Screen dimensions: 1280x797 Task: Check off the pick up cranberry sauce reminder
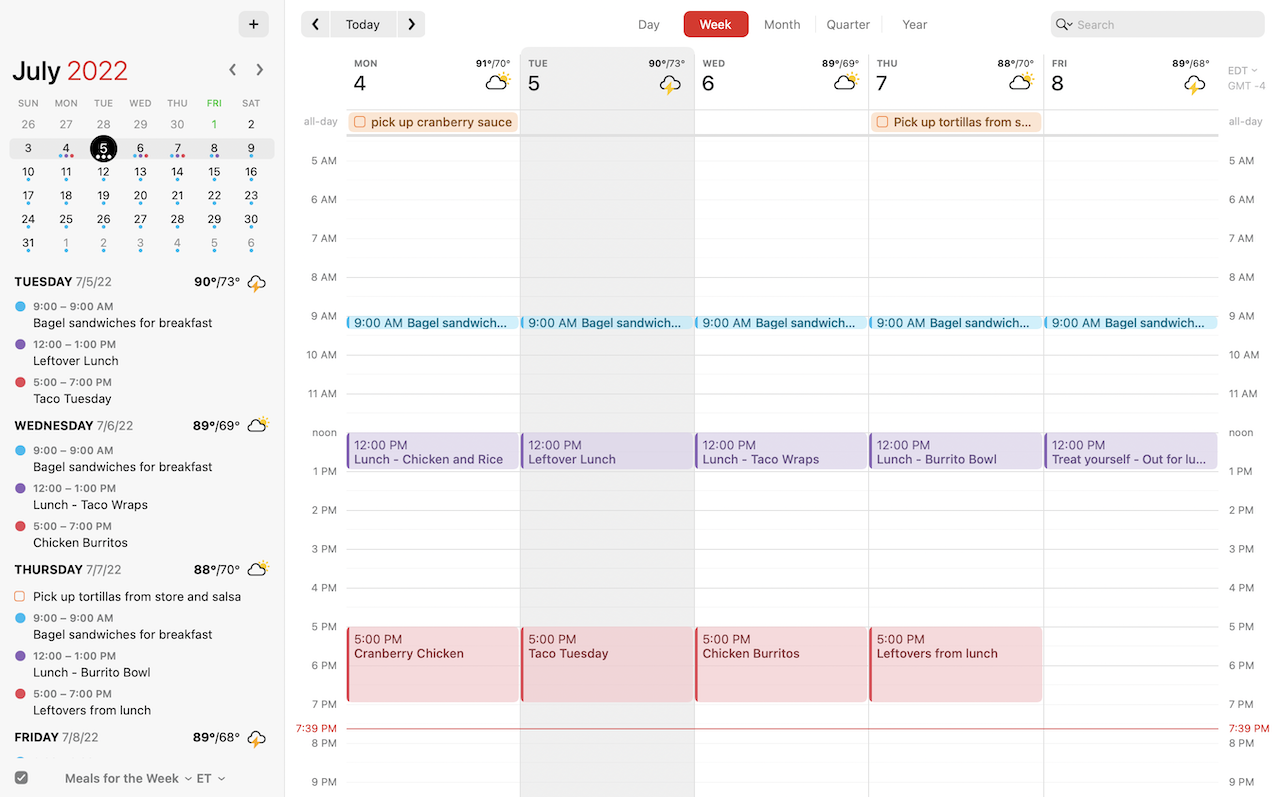pos(360,122)
